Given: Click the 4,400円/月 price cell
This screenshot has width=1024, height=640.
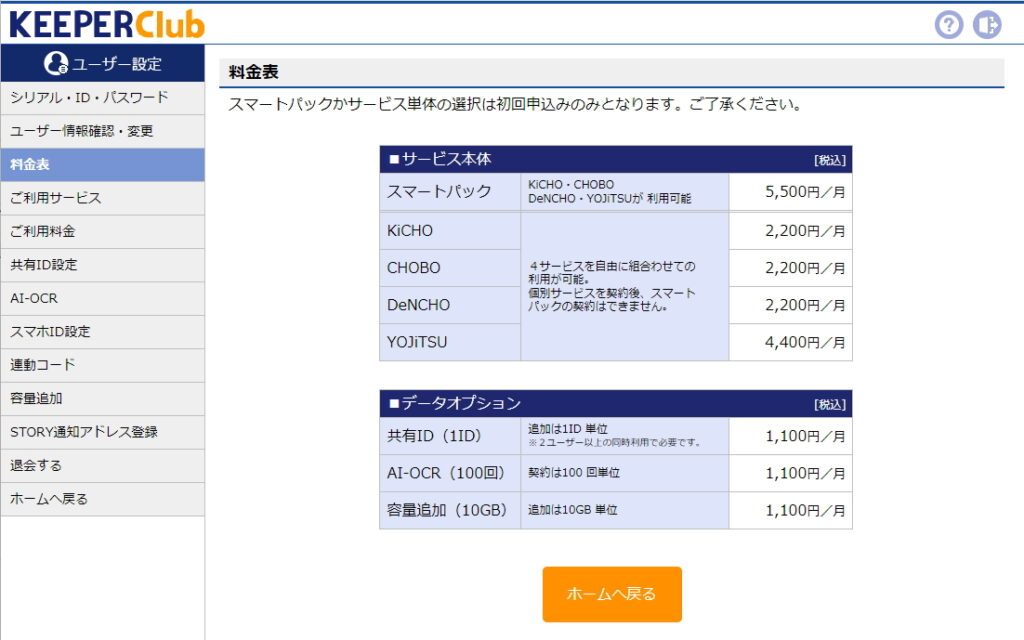Looking at the screenshot, I should click(x=791, y=342).
